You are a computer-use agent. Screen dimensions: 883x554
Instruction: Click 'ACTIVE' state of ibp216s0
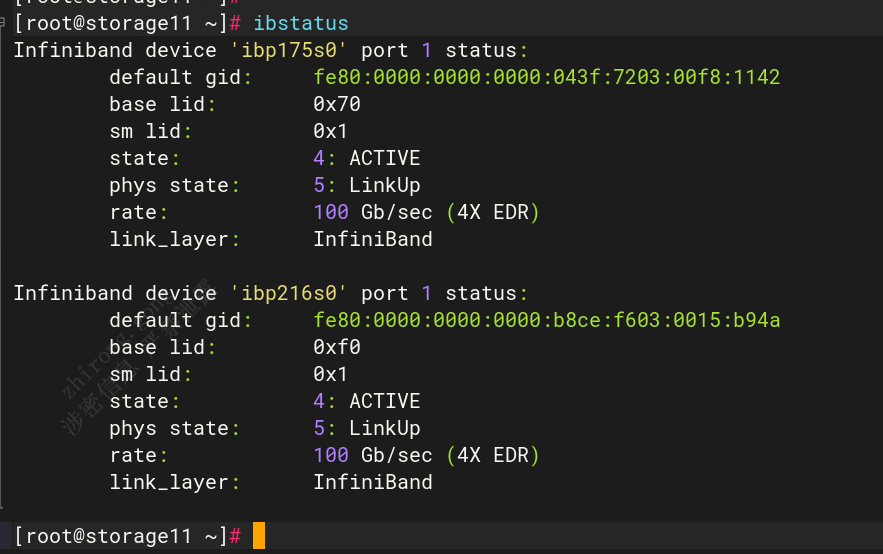[385, 401]
